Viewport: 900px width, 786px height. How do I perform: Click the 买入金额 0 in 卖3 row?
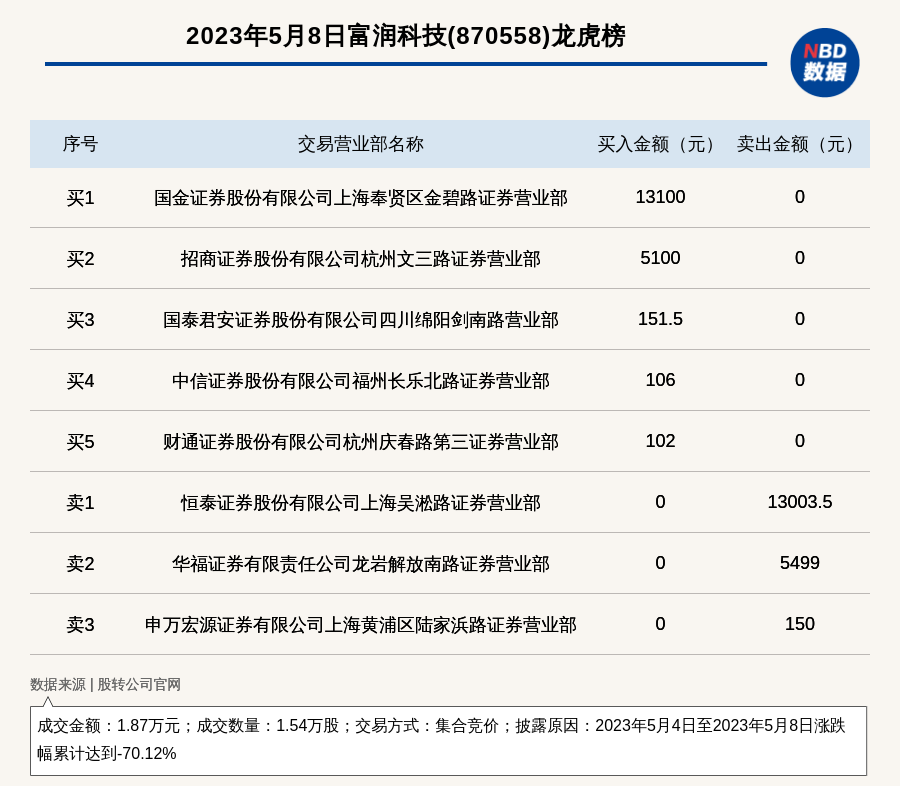click(660, 624)
